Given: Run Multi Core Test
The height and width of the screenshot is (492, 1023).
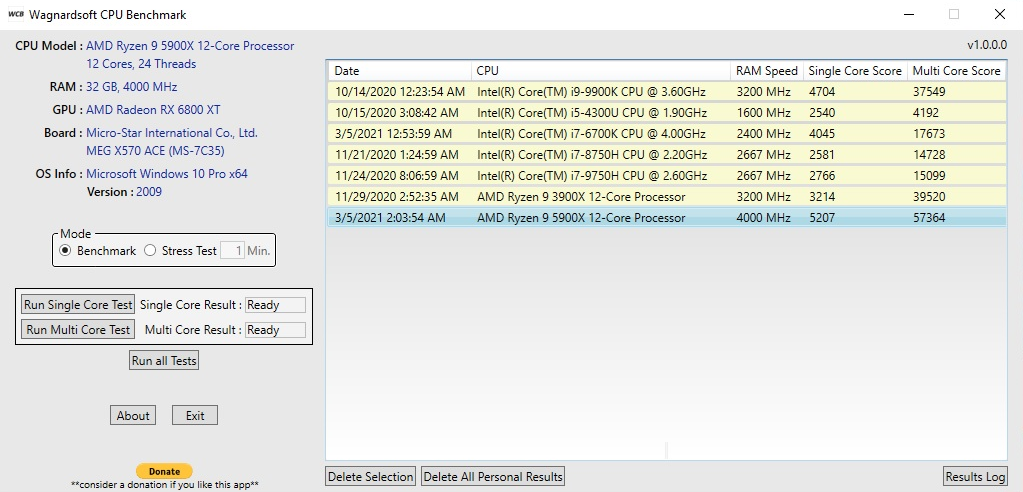Looking at the screenshot, I should coord(78,330).
